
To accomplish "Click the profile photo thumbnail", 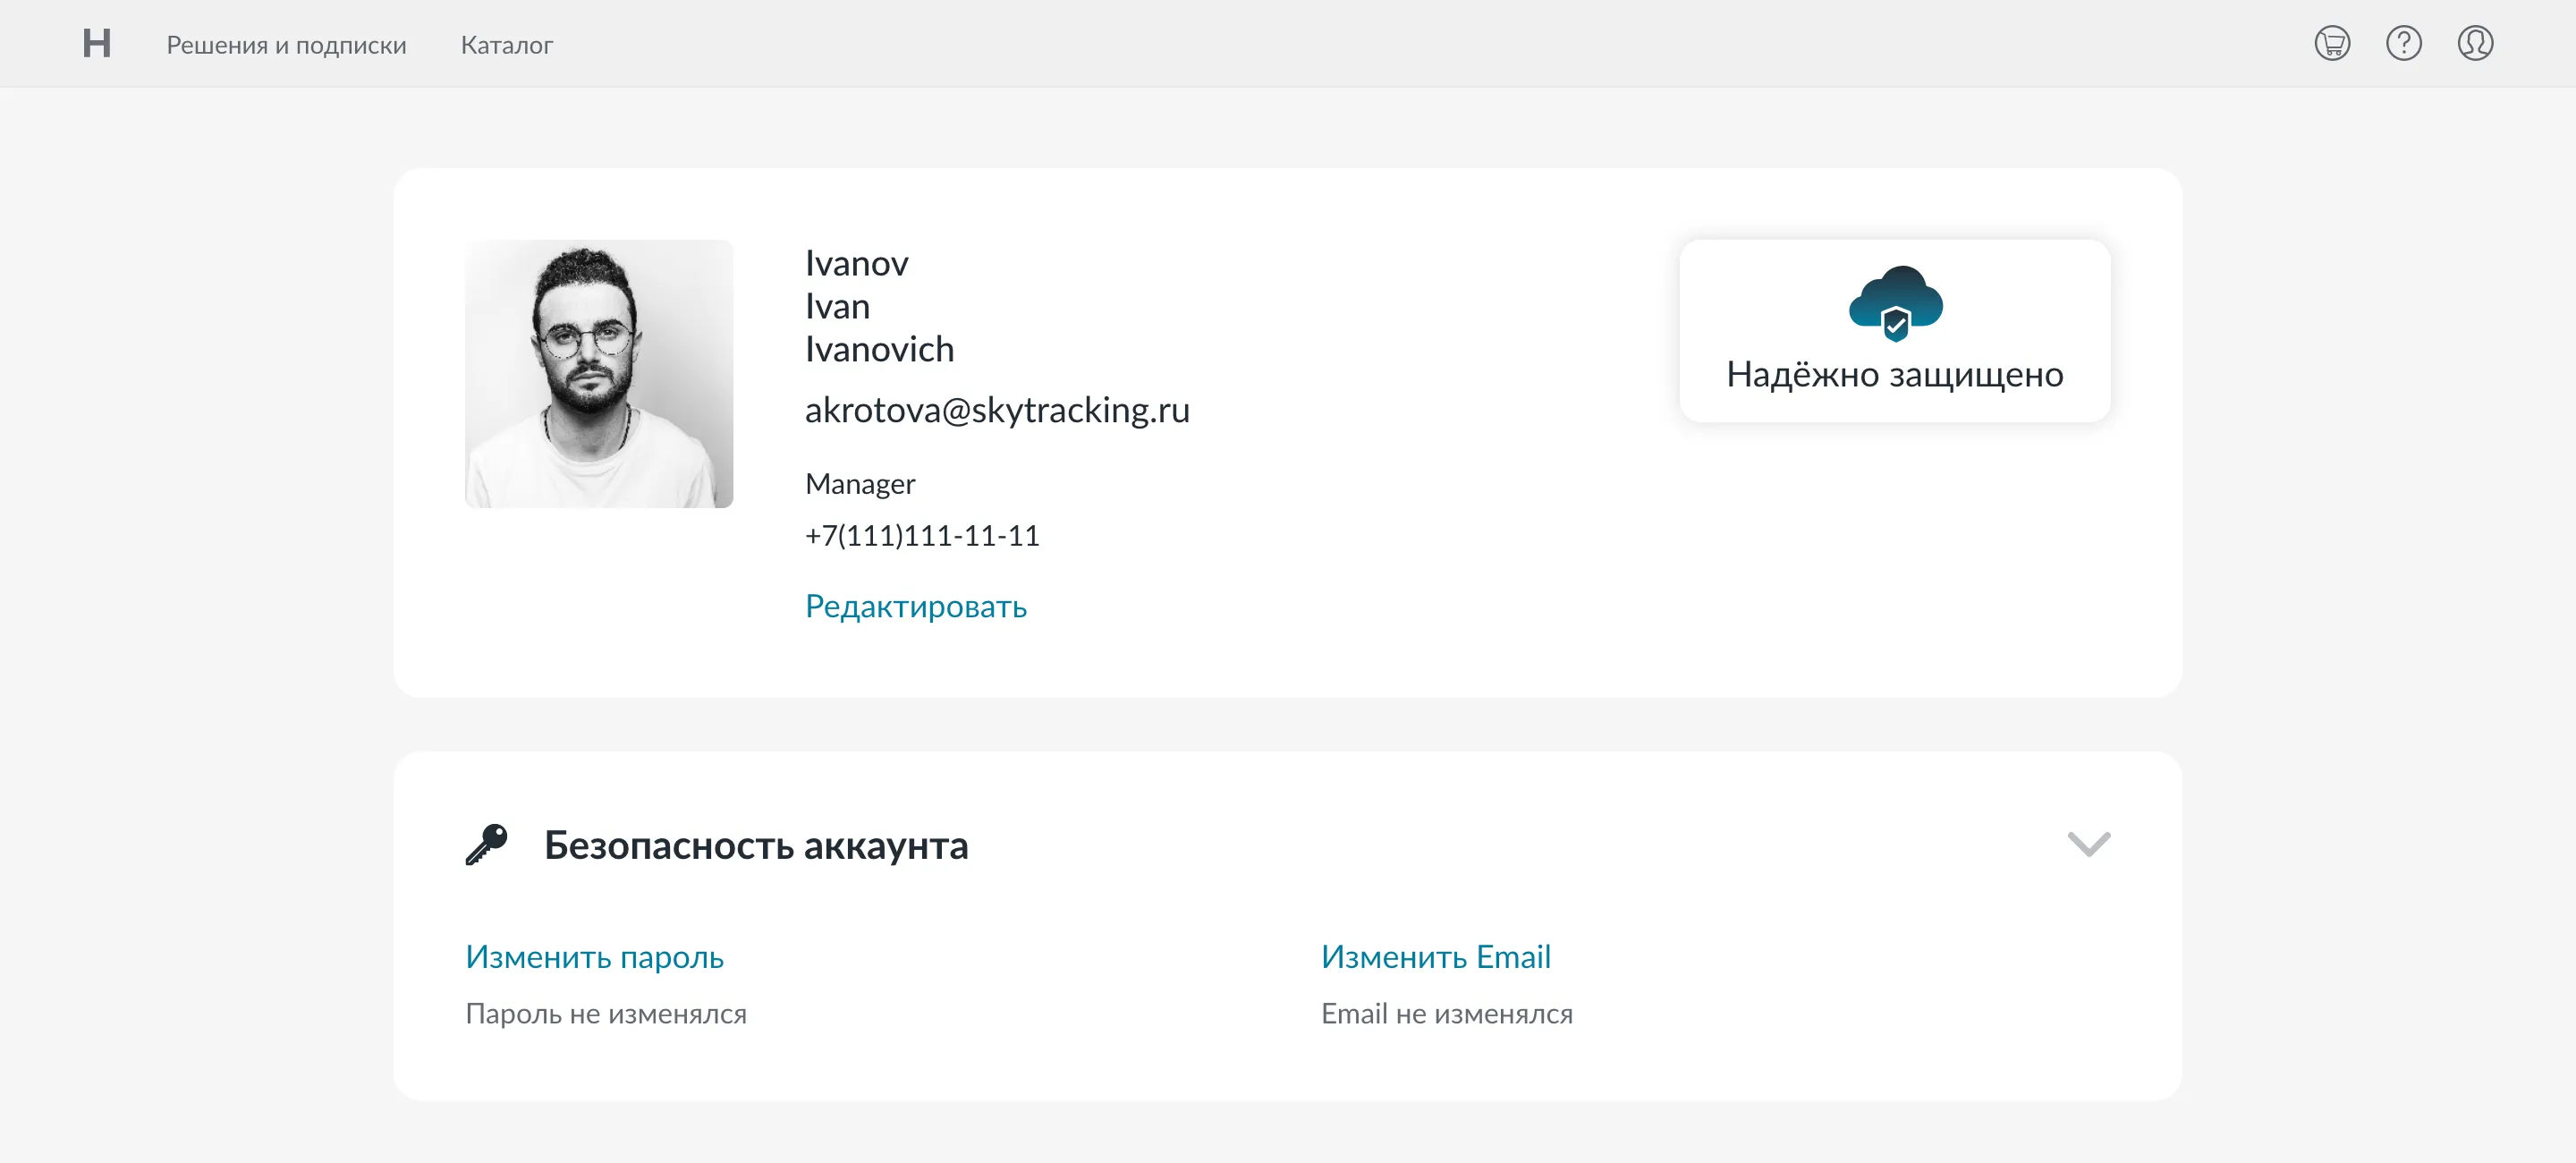I will [x=598, y=373].
